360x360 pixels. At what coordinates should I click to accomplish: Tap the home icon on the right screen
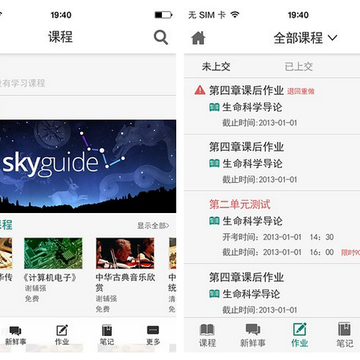point(198,38)
